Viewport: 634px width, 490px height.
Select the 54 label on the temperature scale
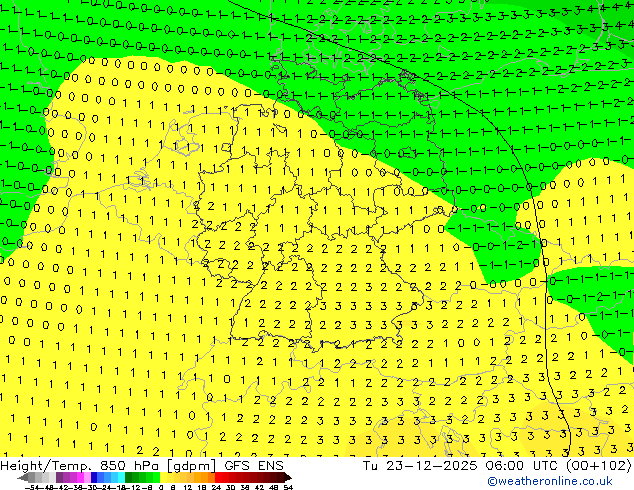tap(287, 487)
